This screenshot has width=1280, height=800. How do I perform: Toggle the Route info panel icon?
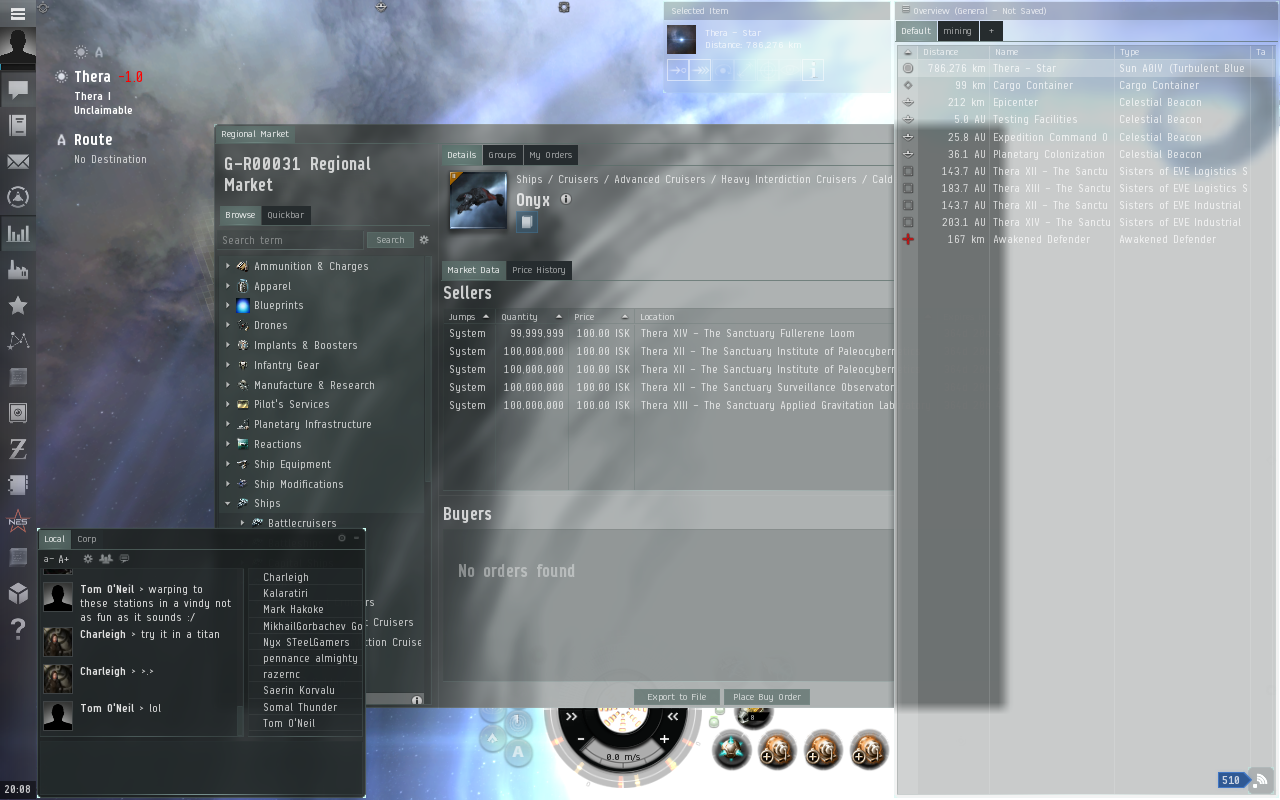61,140
